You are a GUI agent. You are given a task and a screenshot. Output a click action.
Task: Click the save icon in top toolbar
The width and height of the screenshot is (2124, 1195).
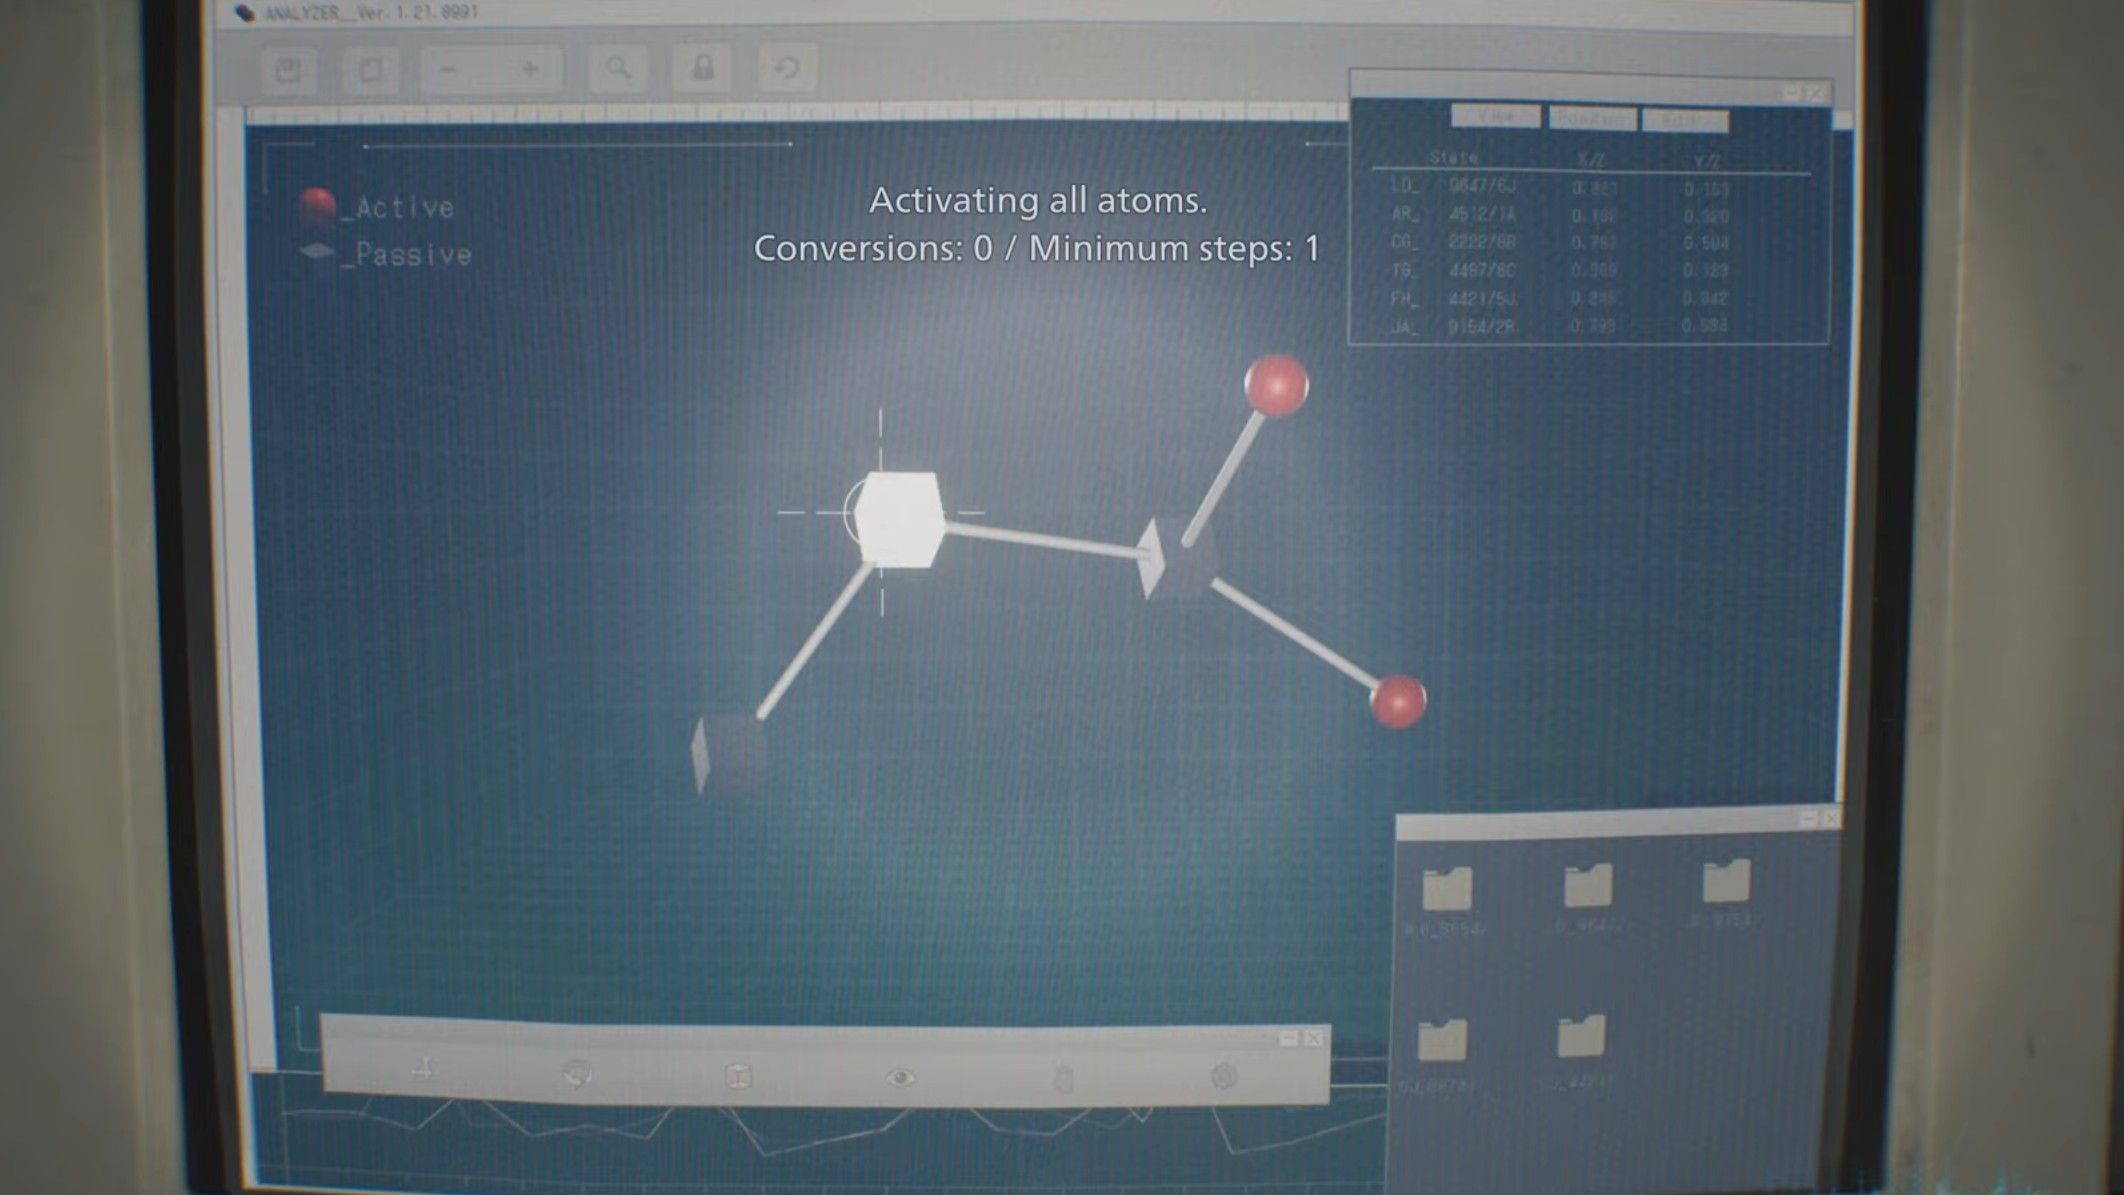point(289,69)
